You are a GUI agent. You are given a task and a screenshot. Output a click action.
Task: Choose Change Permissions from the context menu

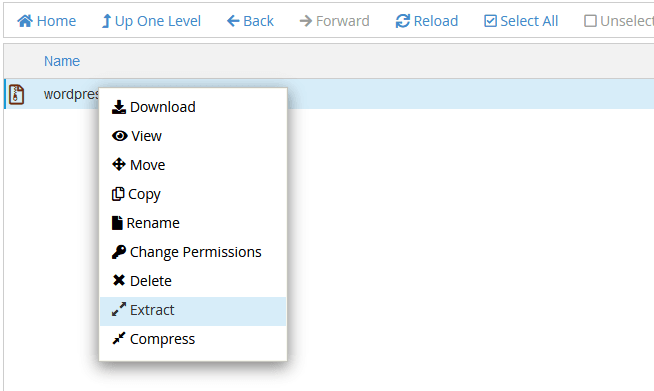tap(193, 252)
